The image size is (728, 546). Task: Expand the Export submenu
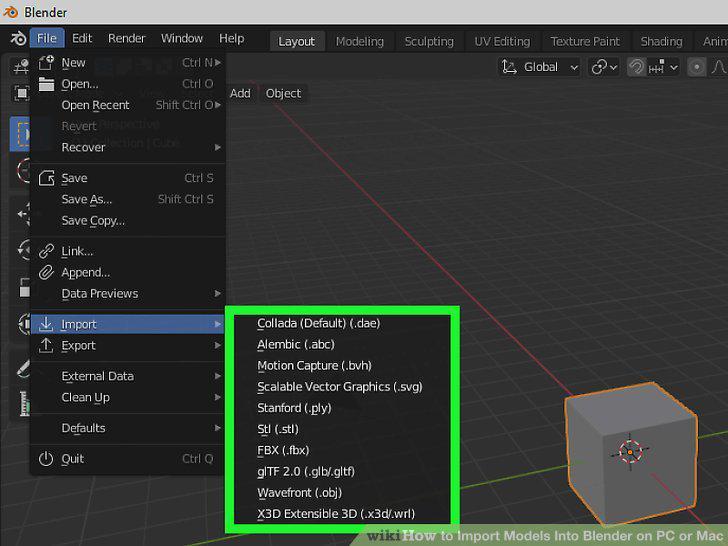(x=128, y=346)
